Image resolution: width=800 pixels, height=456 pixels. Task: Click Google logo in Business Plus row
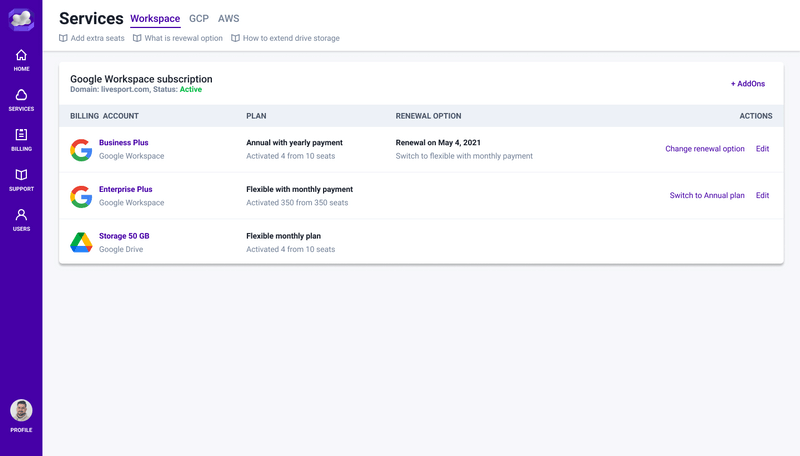pyautogui.click(x=81, y=150)
